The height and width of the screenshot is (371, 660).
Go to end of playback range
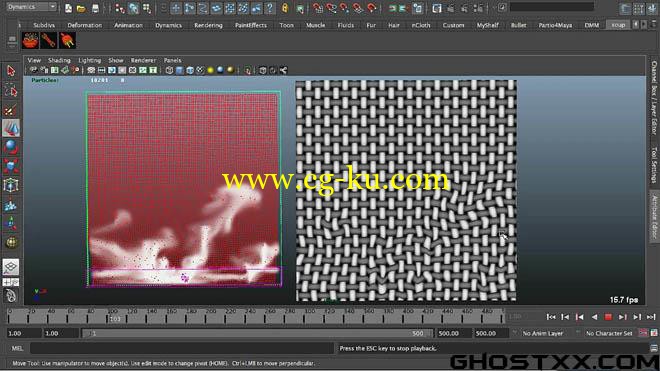651,317
